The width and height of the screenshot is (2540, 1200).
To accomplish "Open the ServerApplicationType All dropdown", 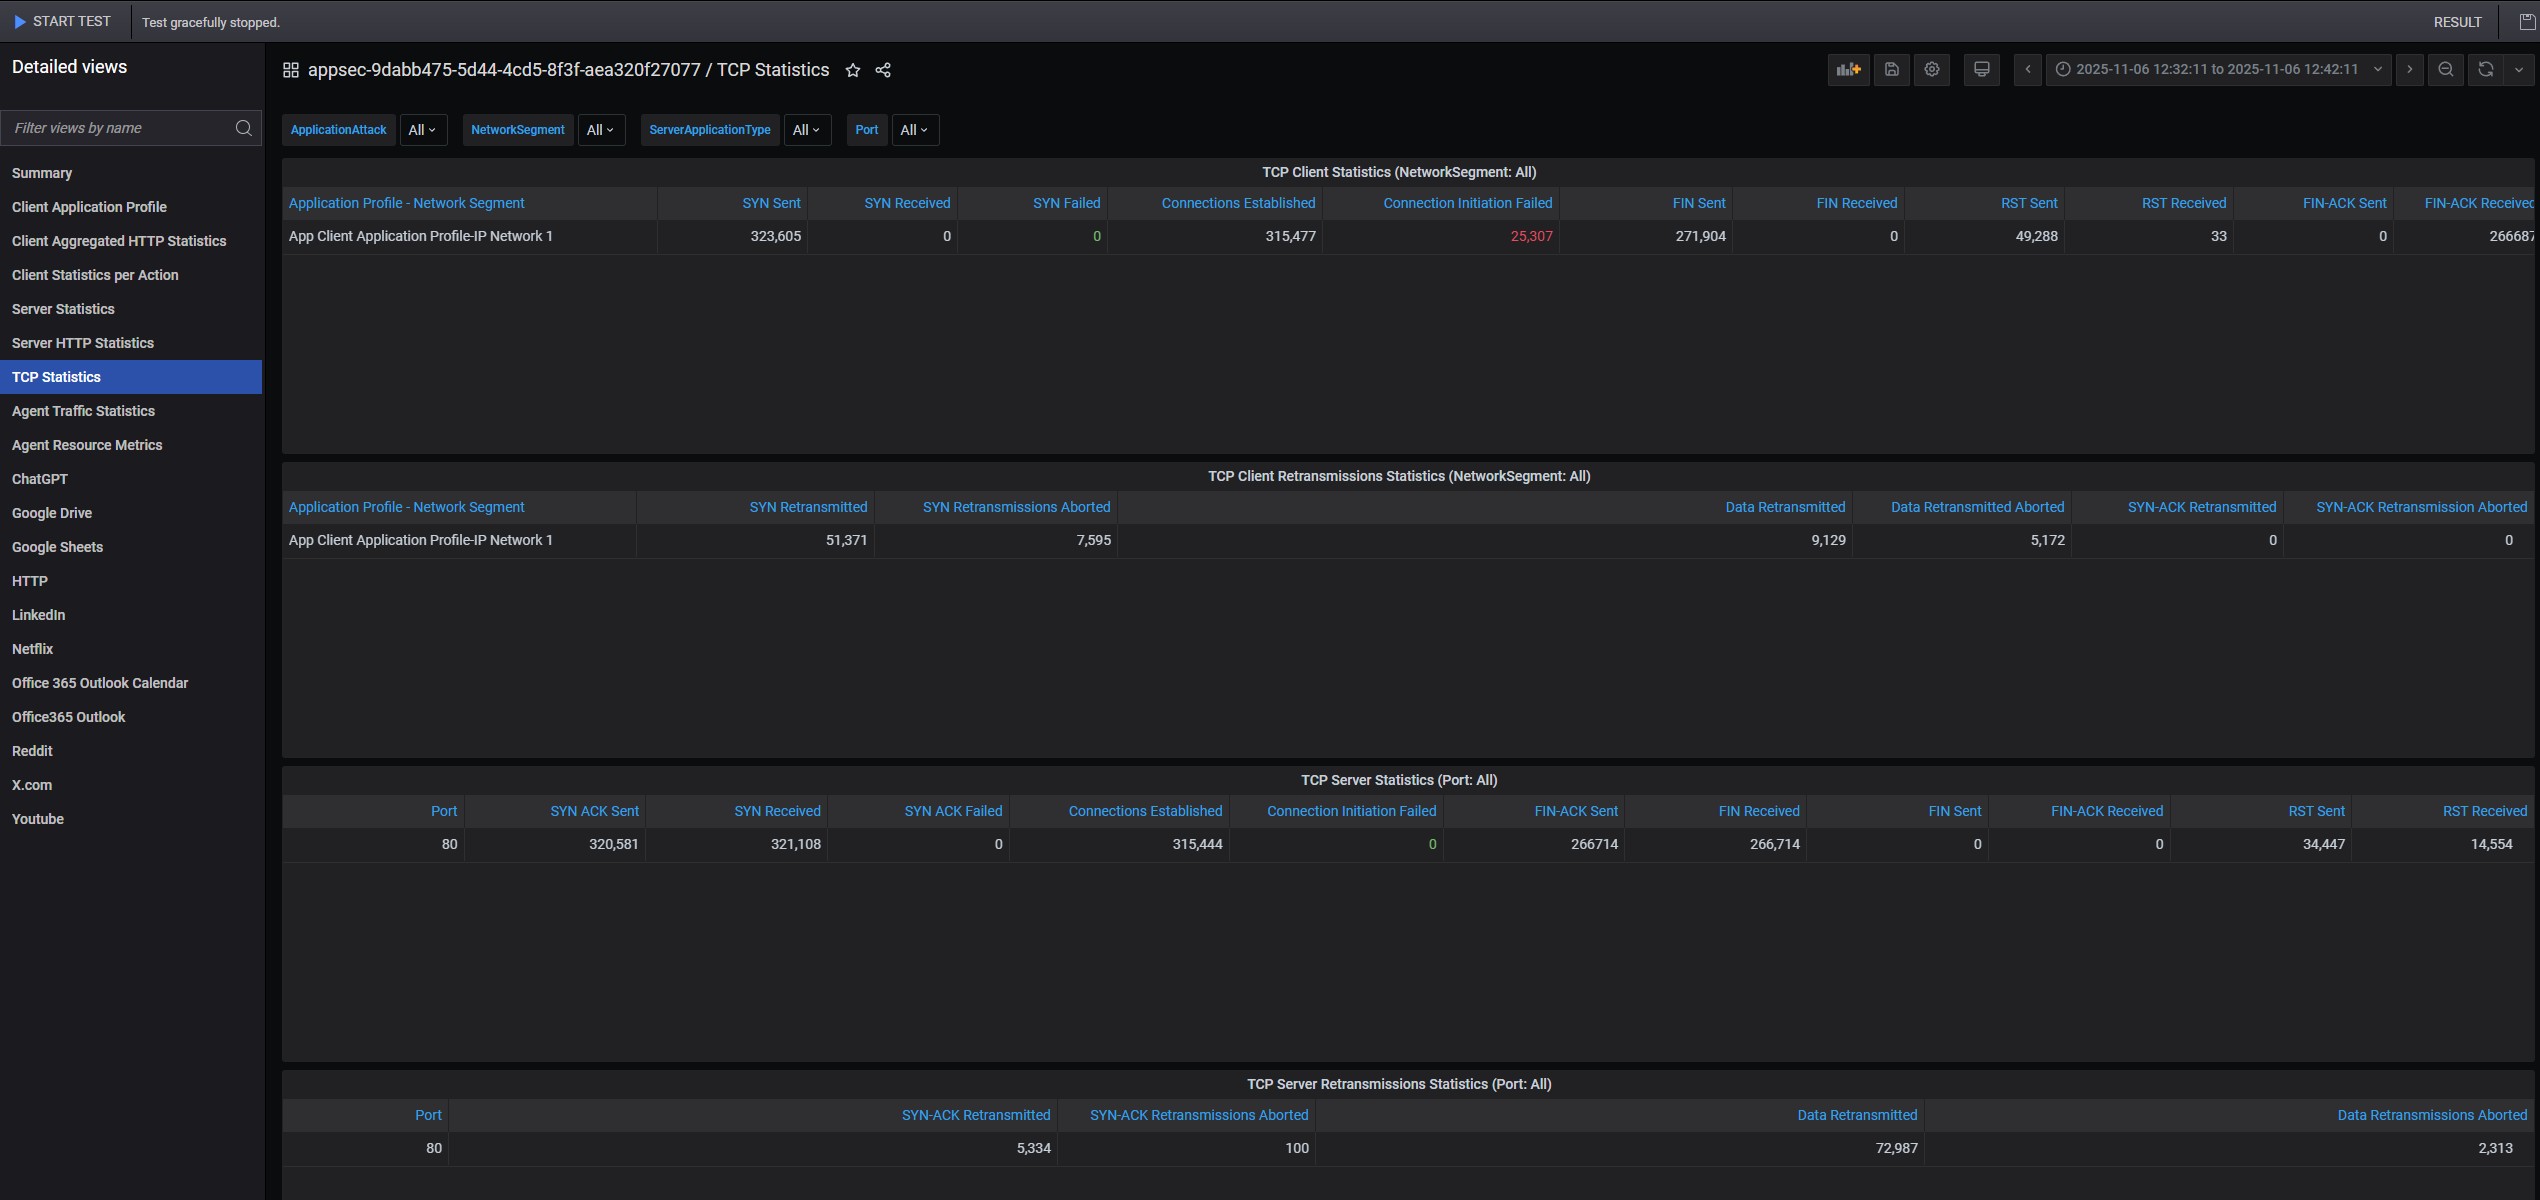I will click(806, 130).
